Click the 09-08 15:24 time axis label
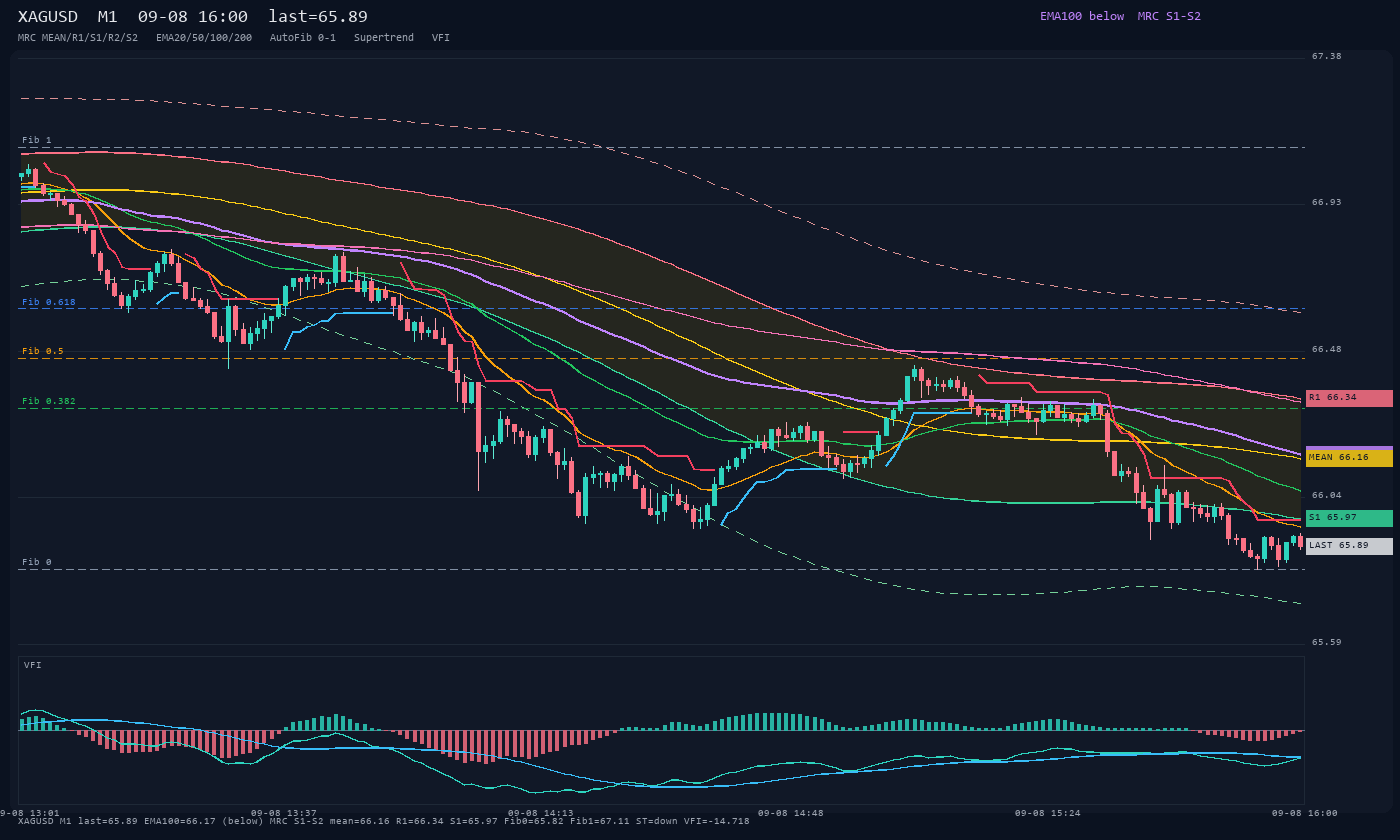 pos(1048,813)
